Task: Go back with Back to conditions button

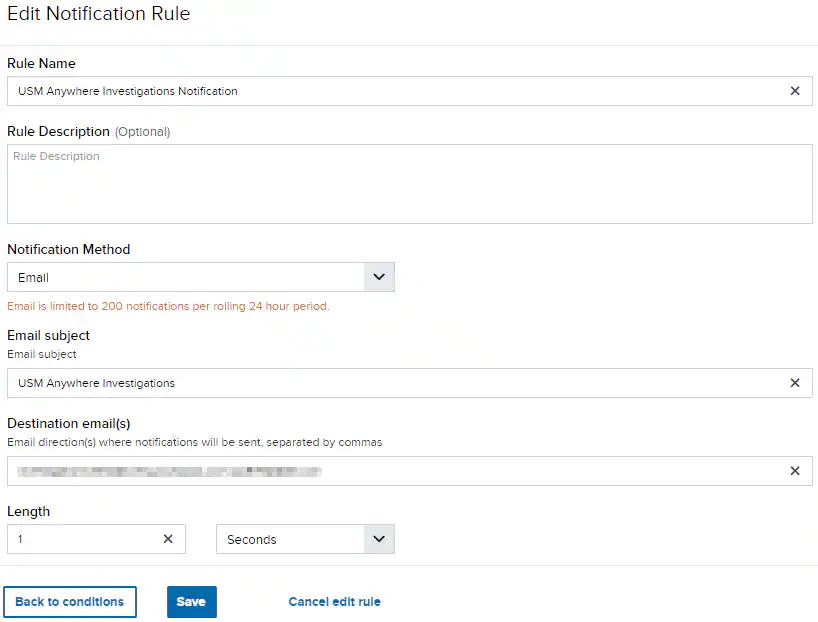Action: 70,602
